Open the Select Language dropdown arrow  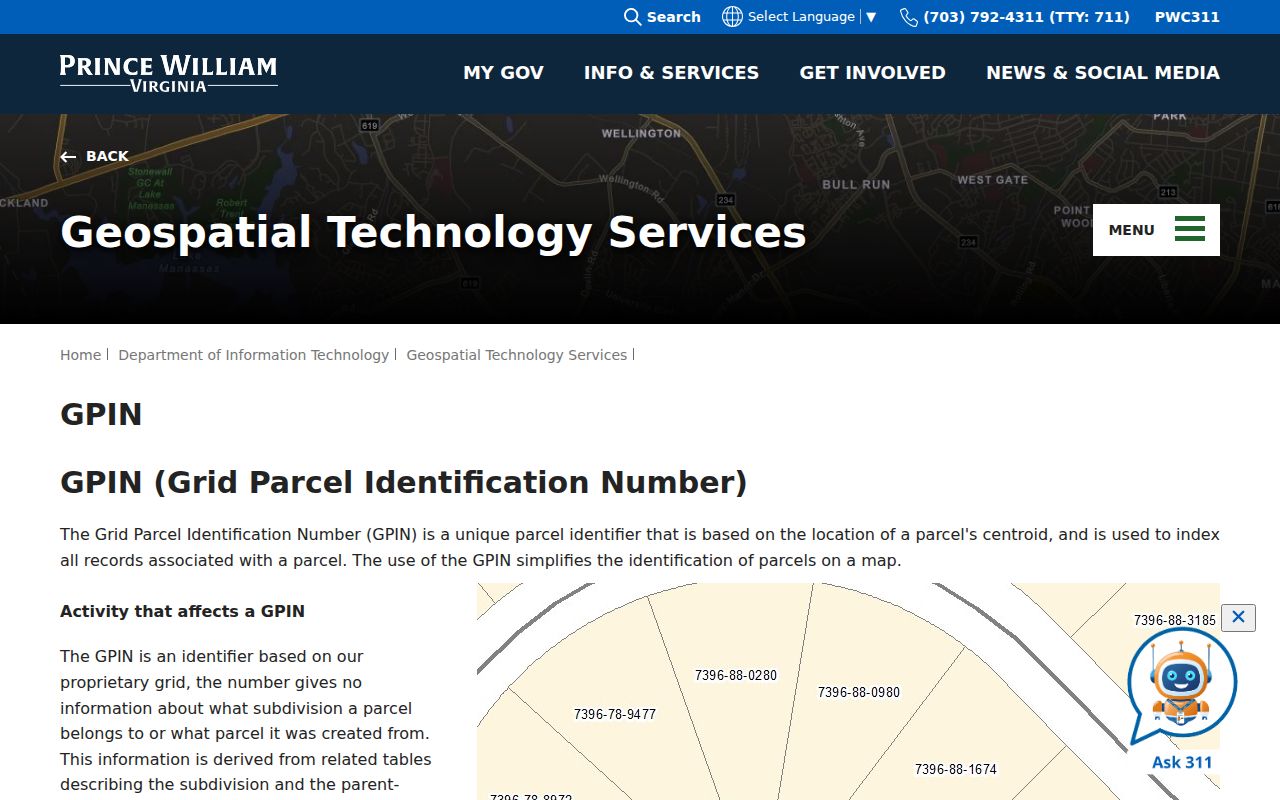871,17
